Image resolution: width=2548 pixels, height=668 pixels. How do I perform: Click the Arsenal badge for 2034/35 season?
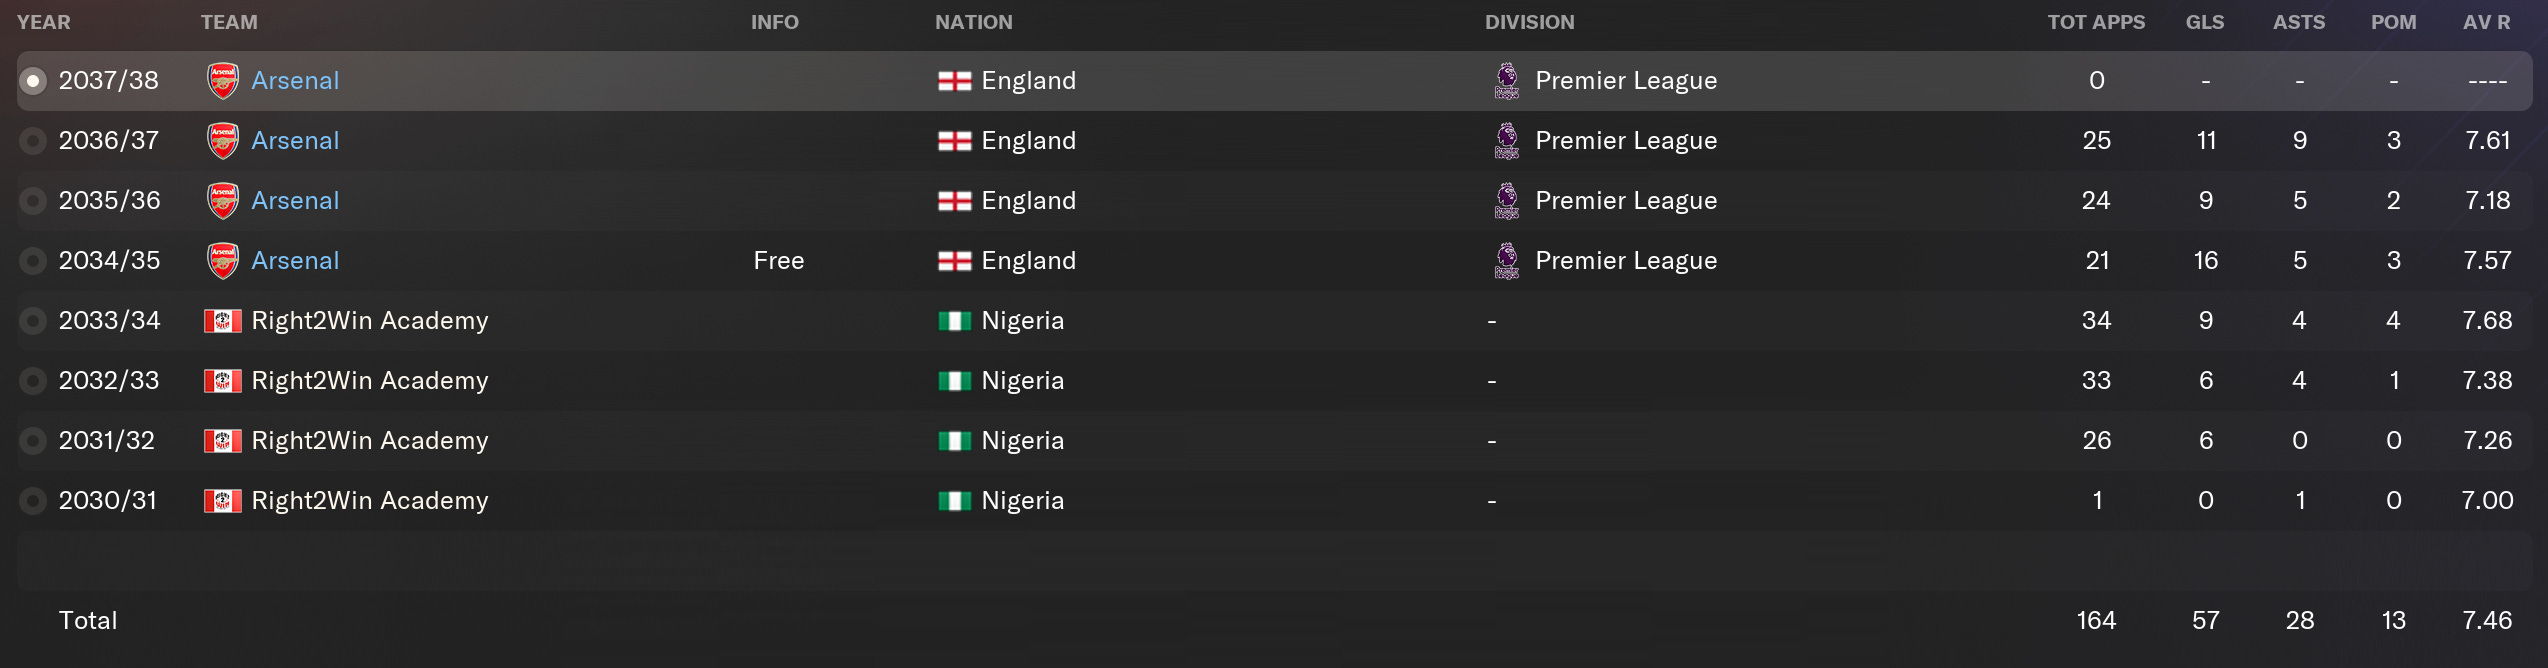222,261
